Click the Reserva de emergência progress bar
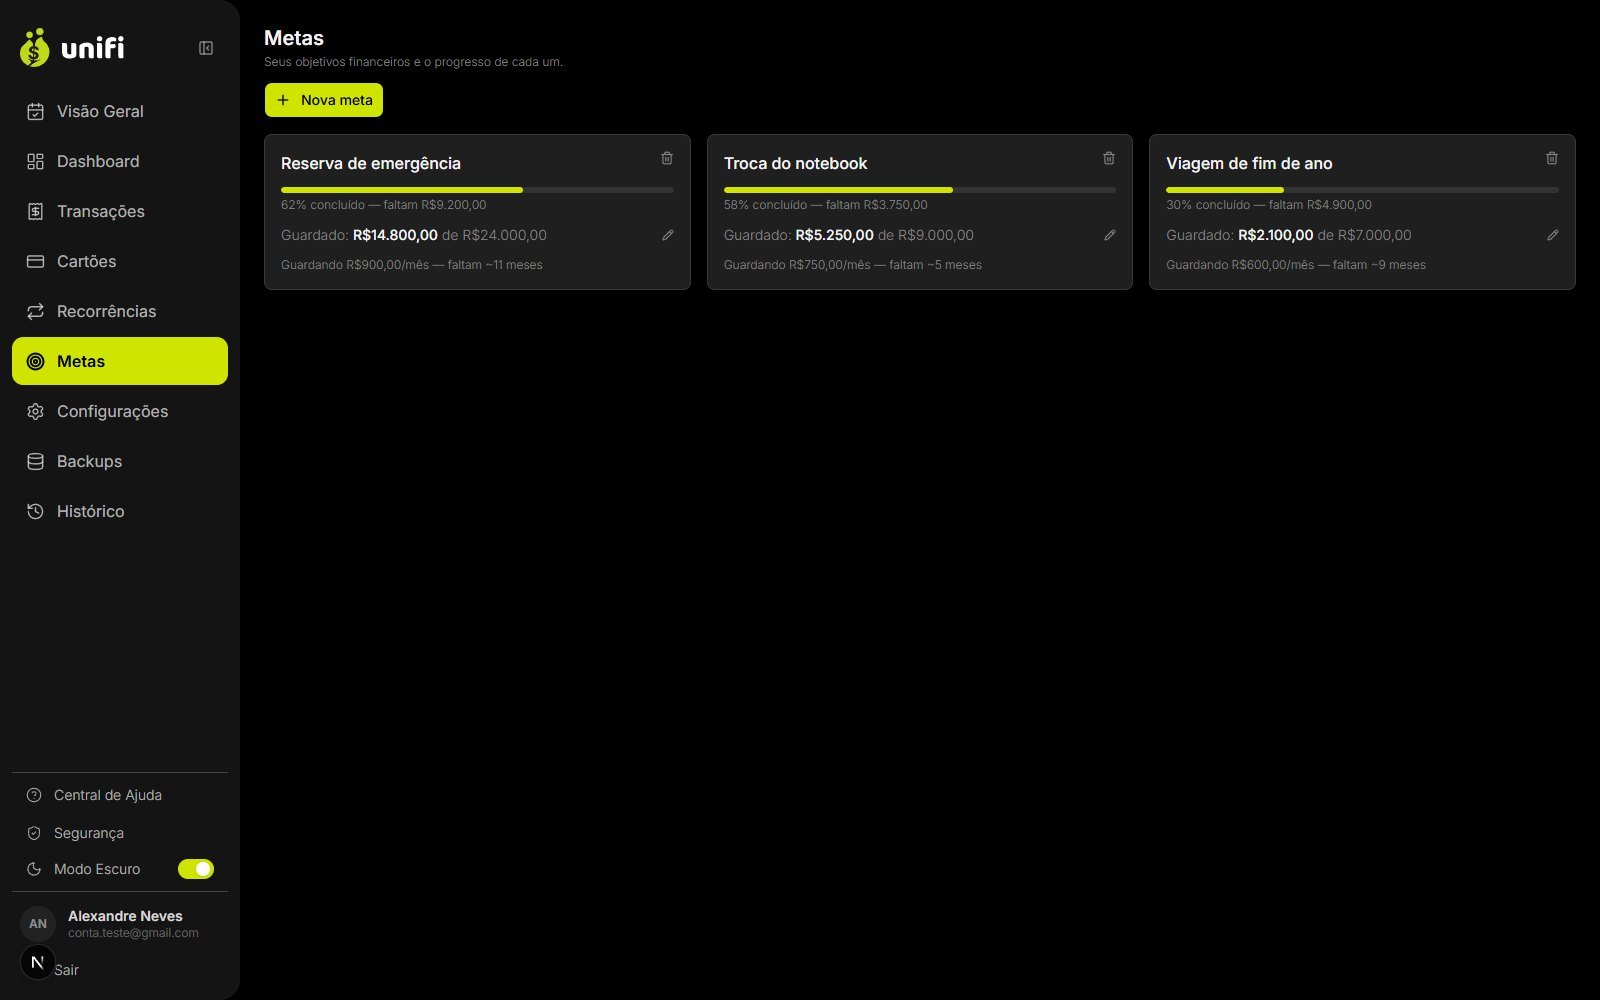The width and height of the screenshot is (1600, 1000). pos(477,190)
